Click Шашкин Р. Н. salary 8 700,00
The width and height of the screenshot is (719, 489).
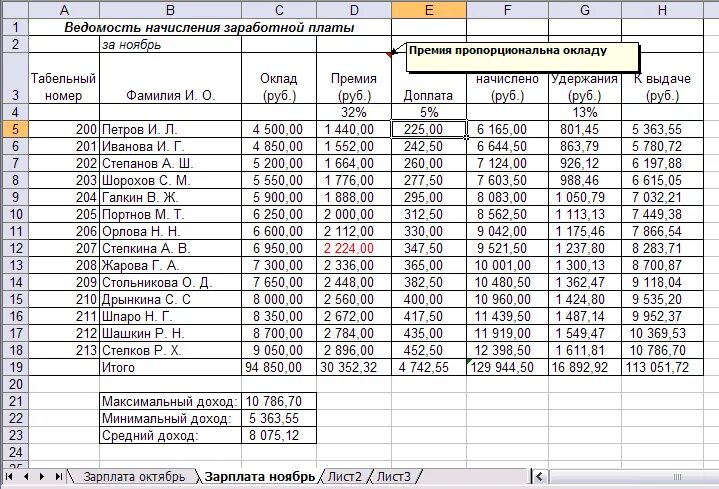[279, 333]
